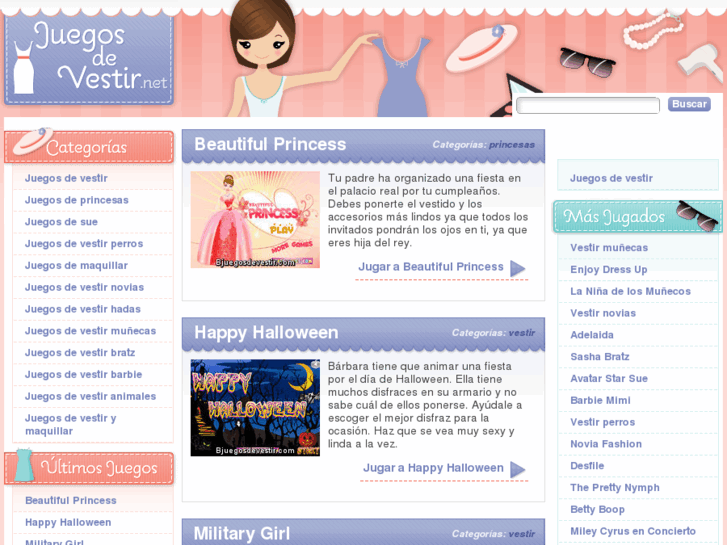Click the play arrow beside Jugar a Happy Halloween
Viewport: 727px width, 545px height.
pos(517,469)
